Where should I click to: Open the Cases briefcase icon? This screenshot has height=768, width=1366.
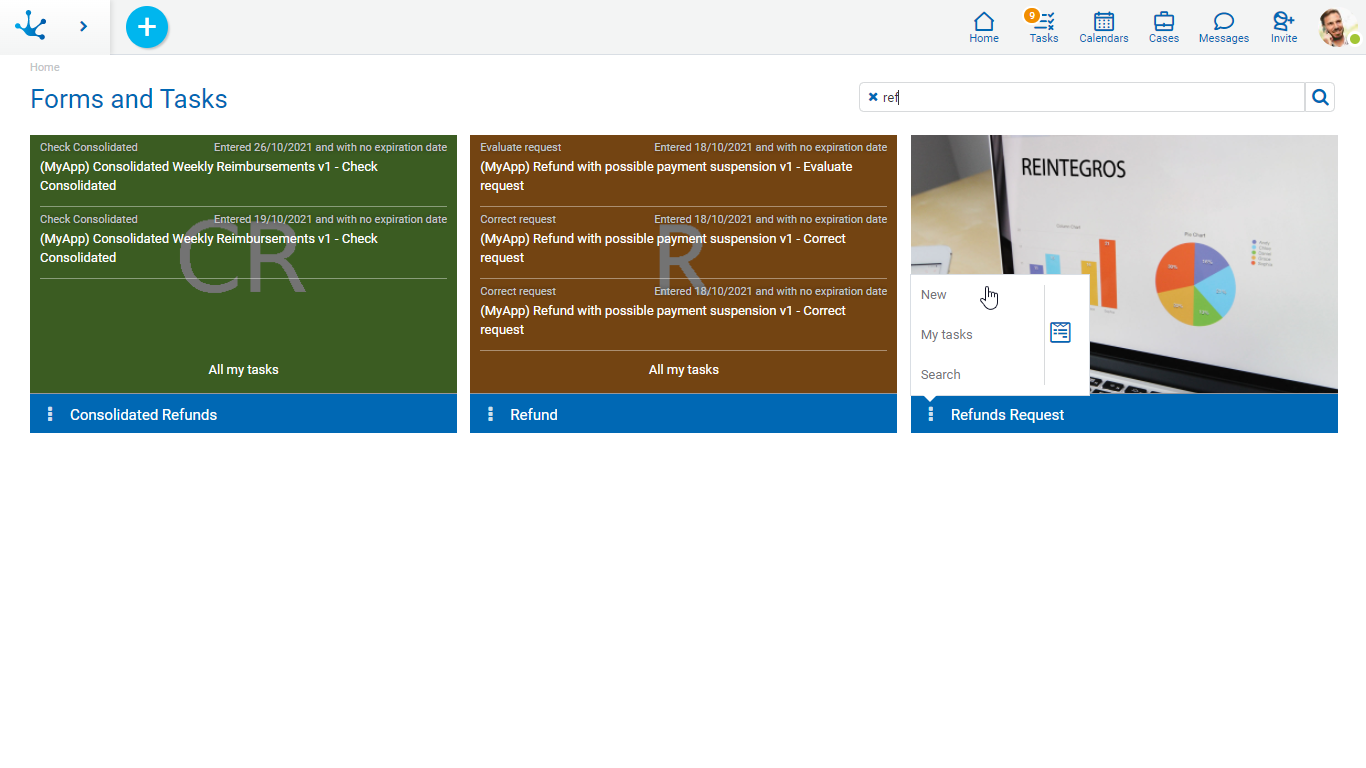click(1163, 27)
